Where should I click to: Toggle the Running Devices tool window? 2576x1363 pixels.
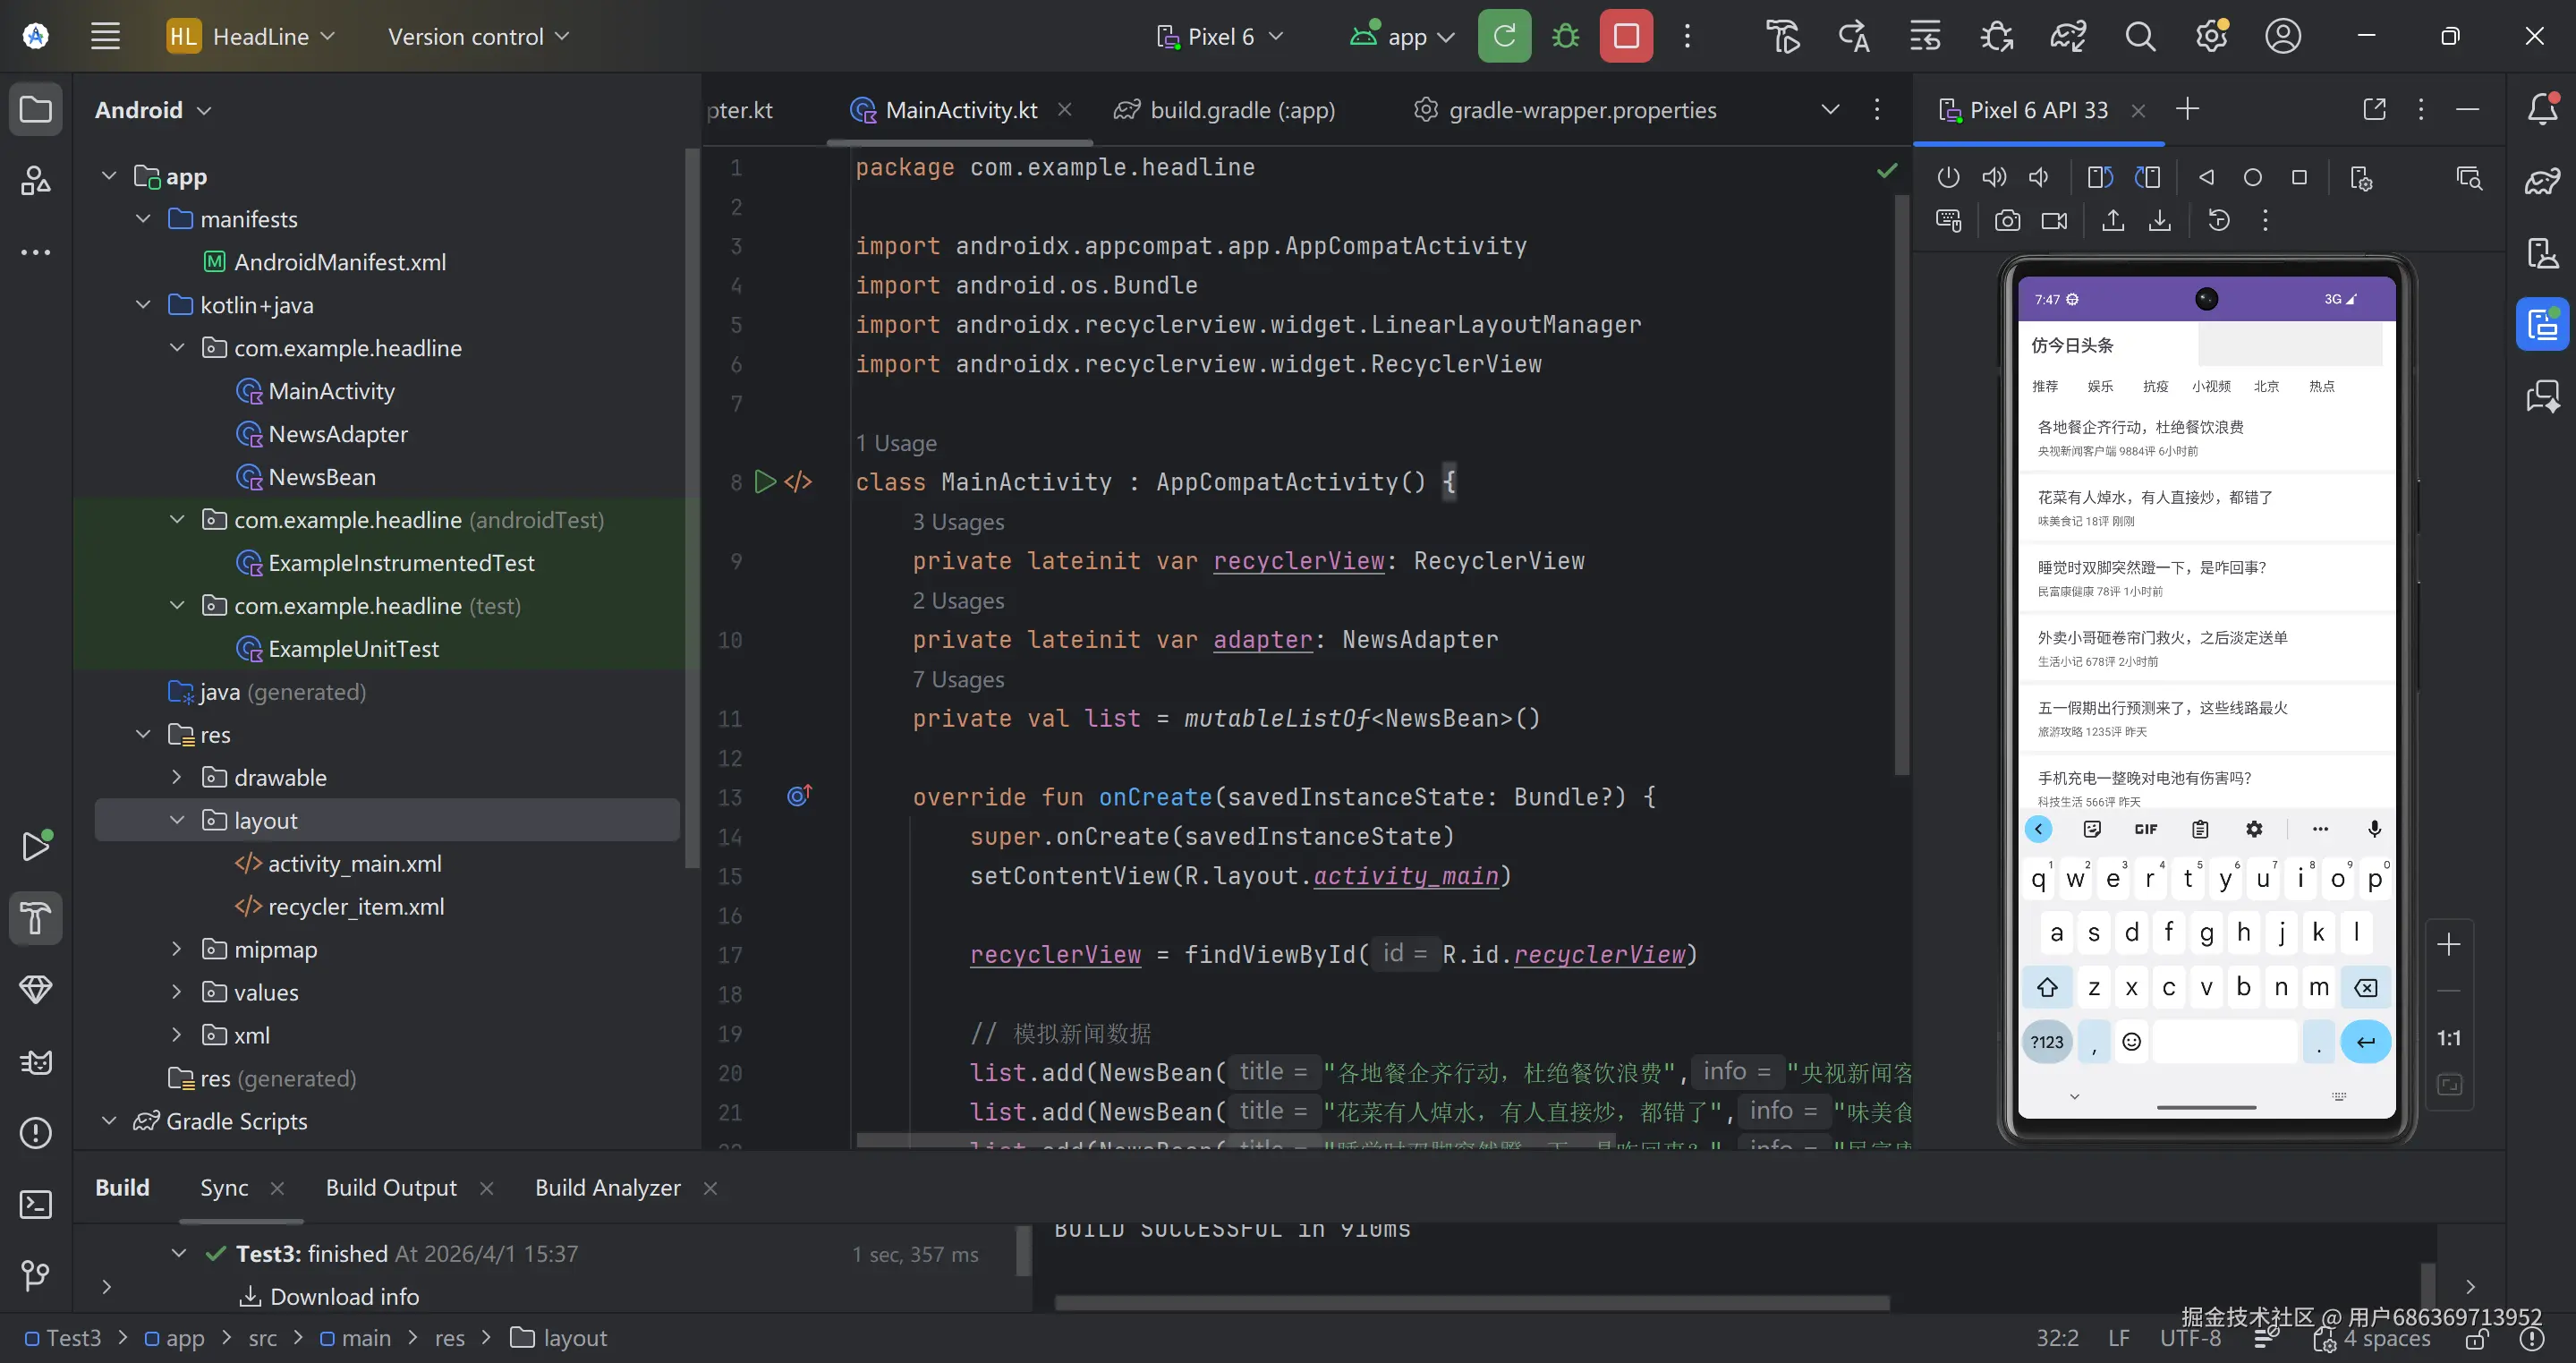(x=2541, y=325)
